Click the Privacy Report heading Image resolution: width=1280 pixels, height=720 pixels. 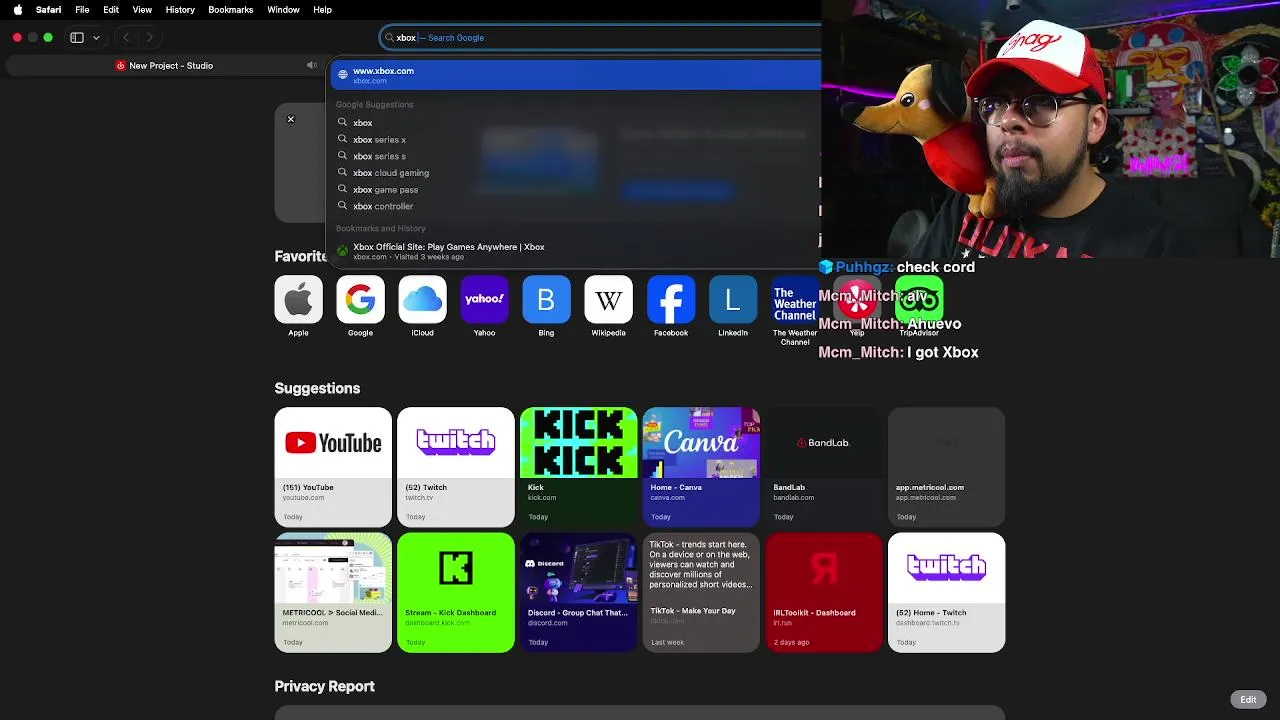coord(324,686)
